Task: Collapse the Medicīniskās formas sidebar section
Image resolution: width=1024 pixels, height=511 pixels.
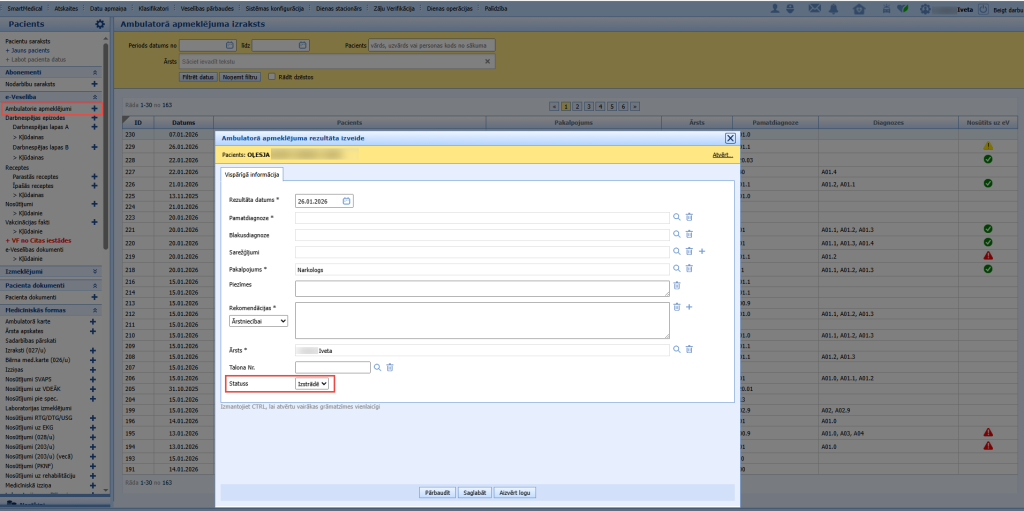Action: coord(95,310)
